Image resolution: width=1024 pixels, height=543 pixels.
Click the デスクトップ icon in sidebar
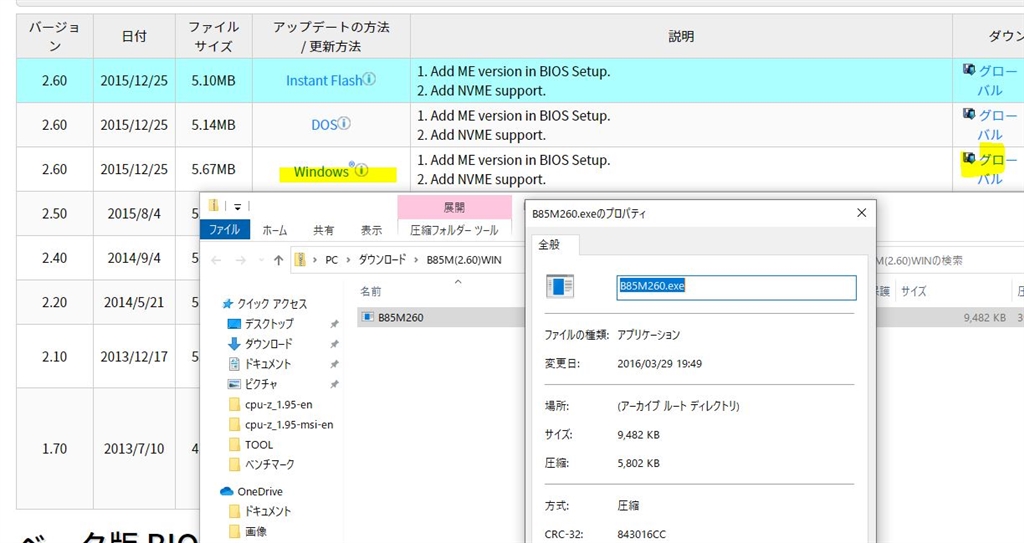[234, 324]
